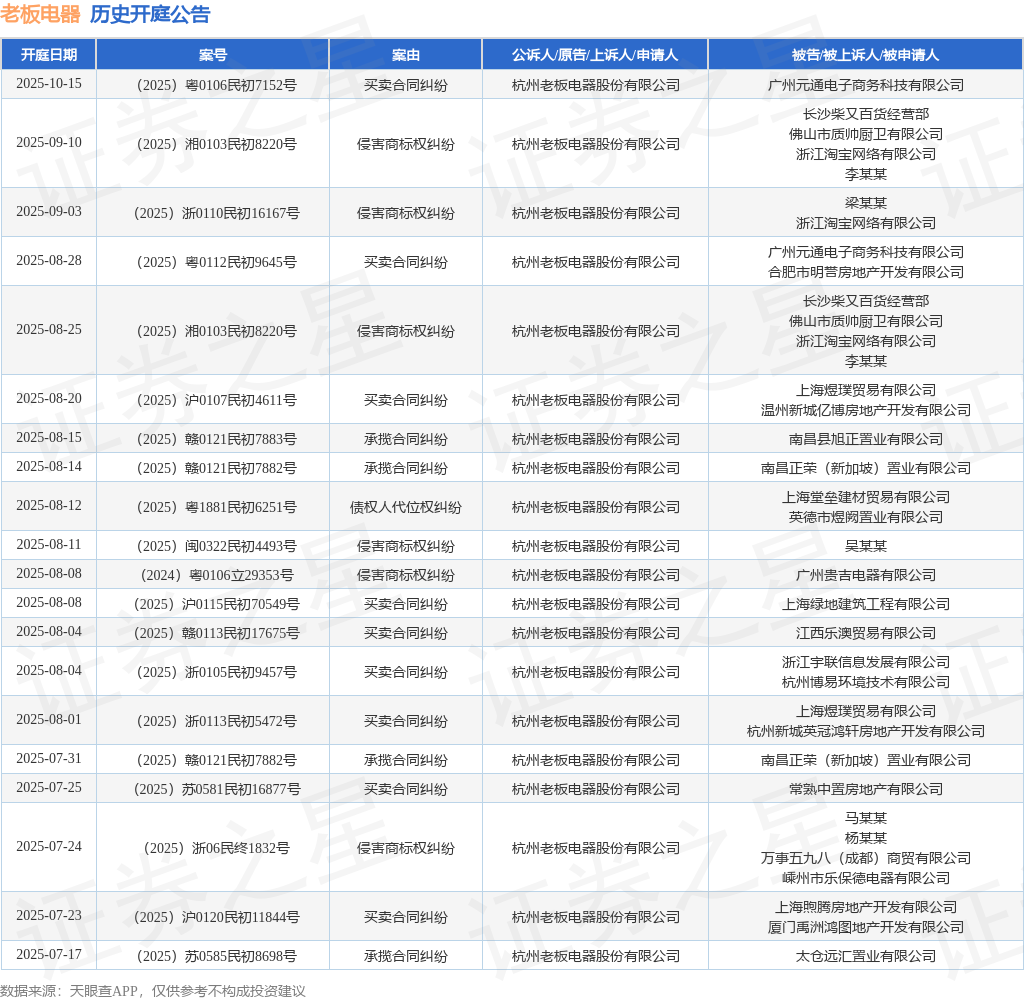Click defendant 万事五九八（成都）商贸有限公司
Image resolution: width=1024 pixels, height=1000 pixels.
[x=866, y=858]
